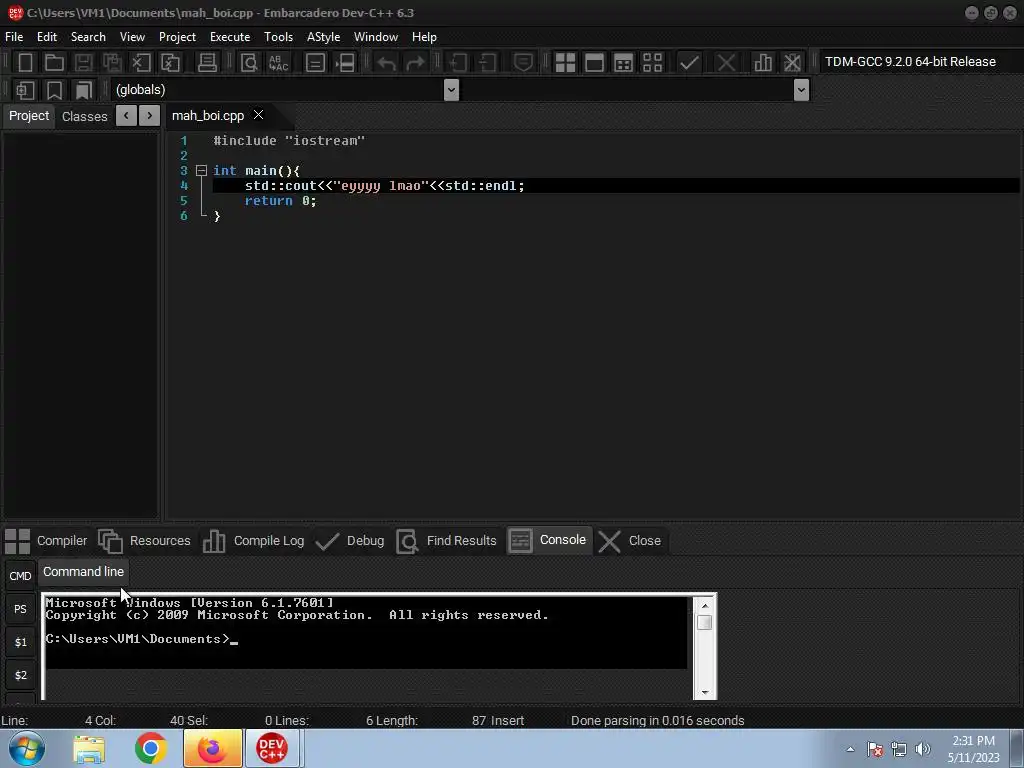Switch to the Resources bottom tab
This screenshot has height=768, width=1024.
tap(144, 541)
